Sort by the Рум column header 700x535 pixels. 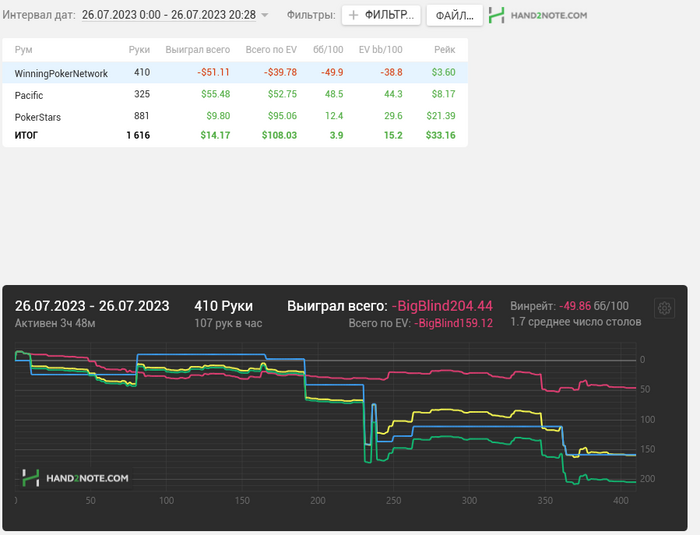point(23,50)
